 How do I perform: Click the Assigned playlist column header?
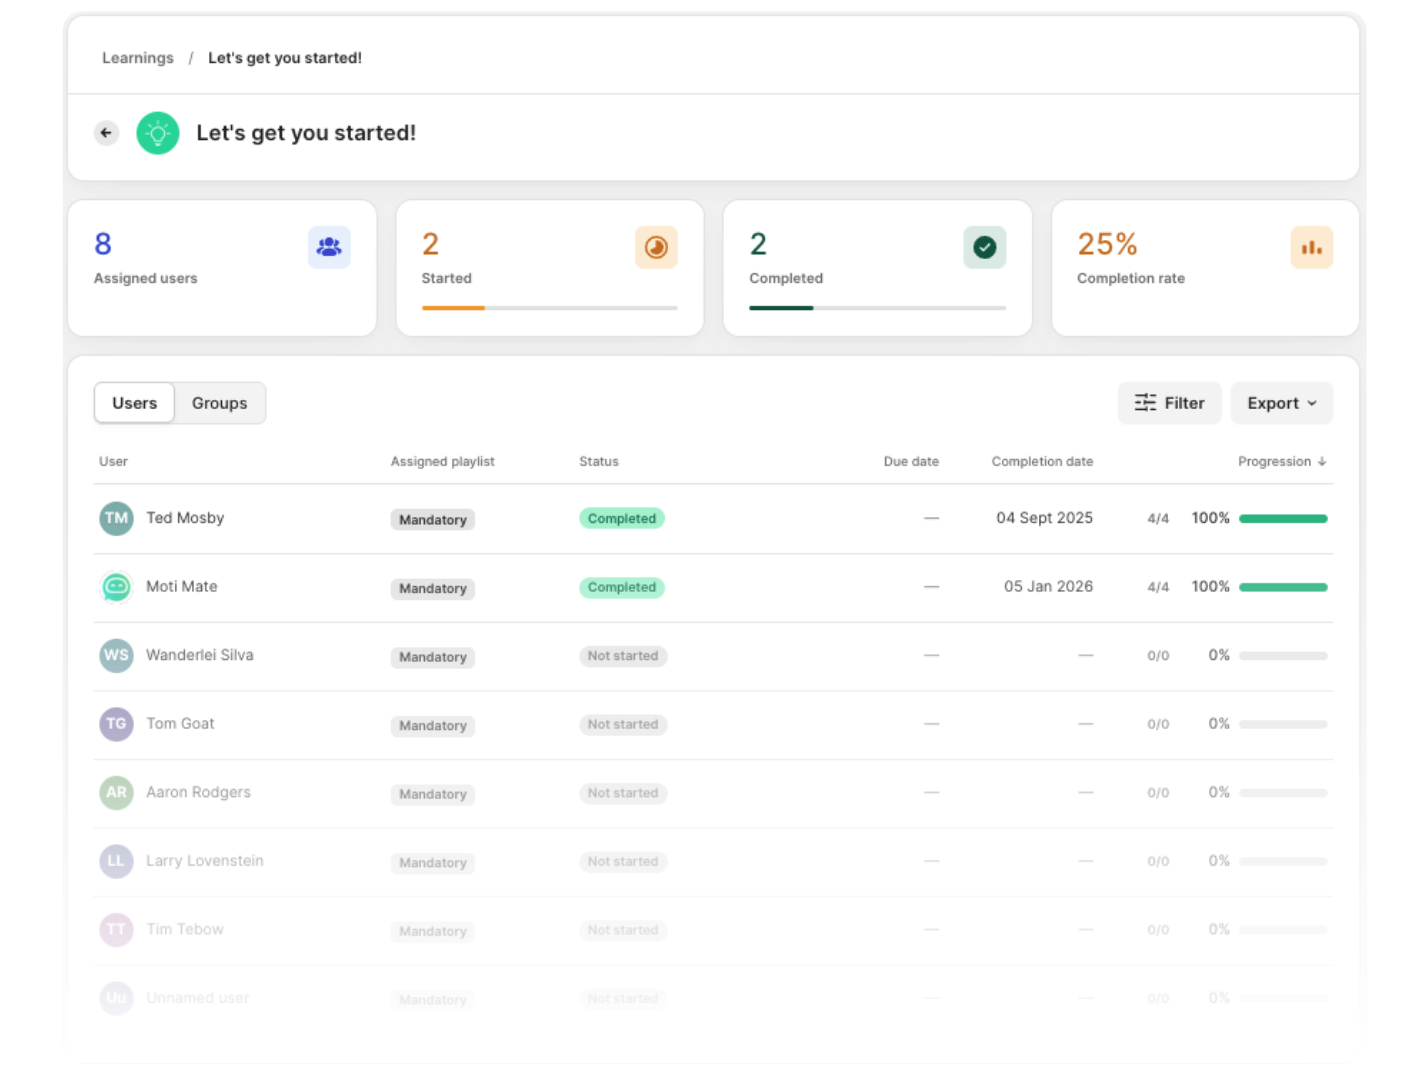tap(443, 461)
